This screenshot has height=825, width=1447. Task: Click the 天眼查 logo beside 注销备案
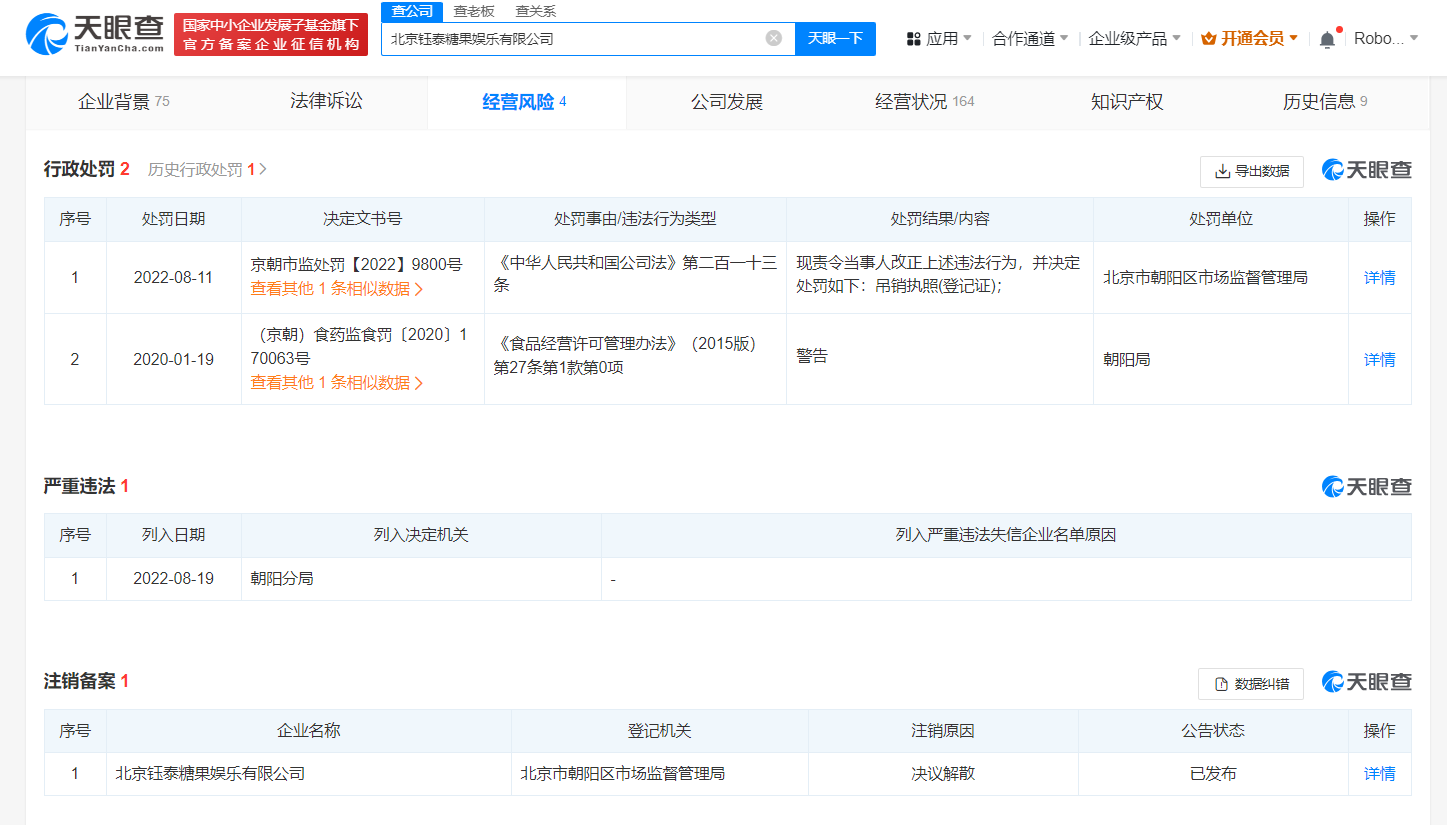1367,683
